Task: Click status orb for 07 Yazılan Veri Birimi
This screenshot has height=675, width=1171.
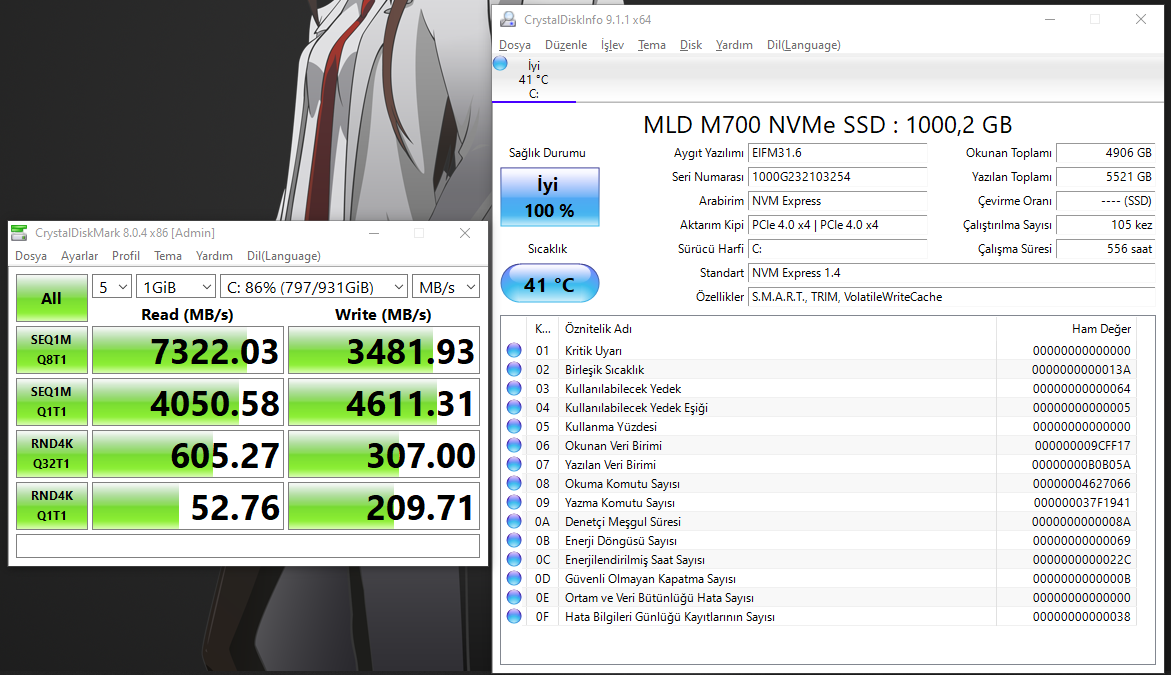Action: 514,464
